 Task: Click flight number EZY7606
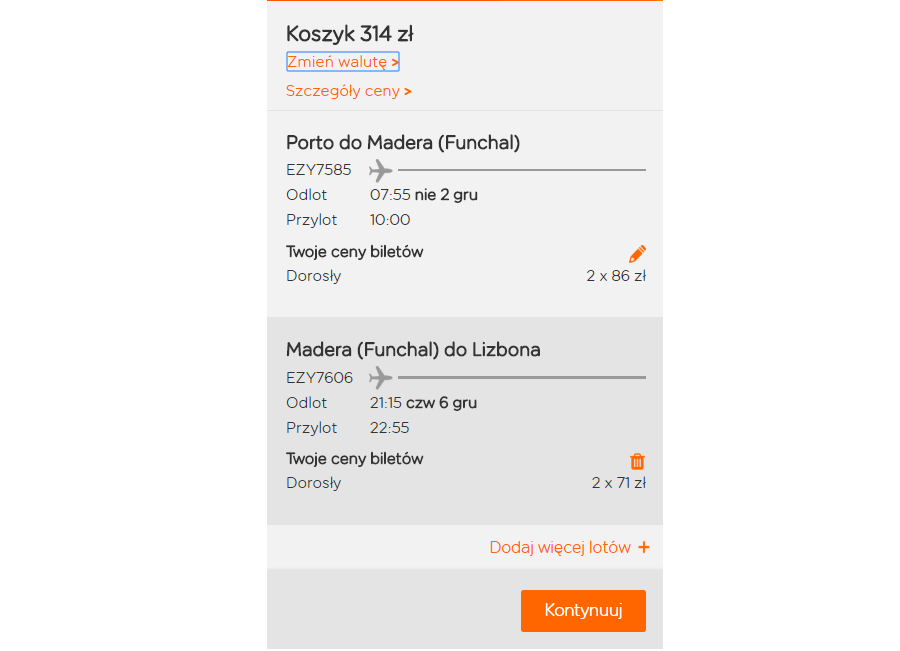click(319, 378)
